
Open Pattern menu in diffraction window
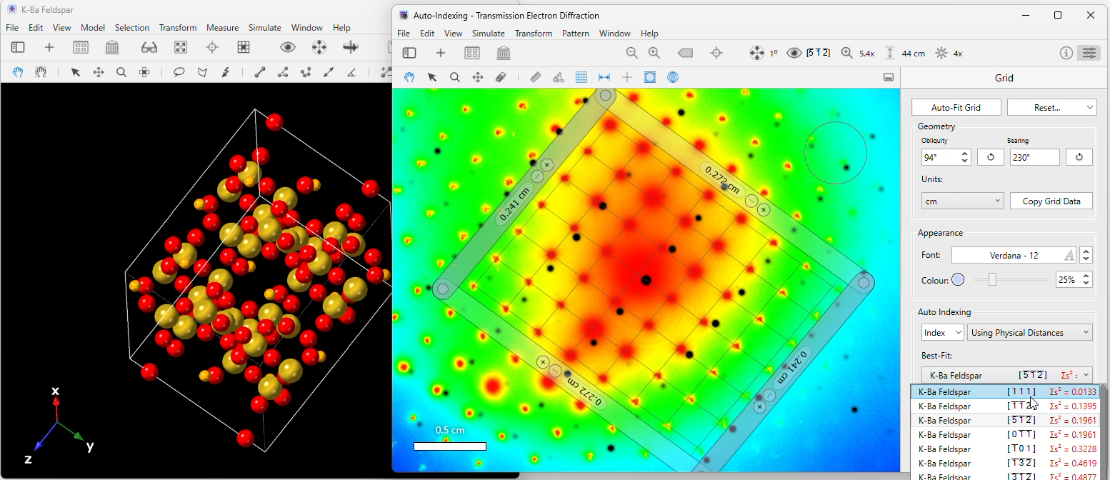click(576, 33)
